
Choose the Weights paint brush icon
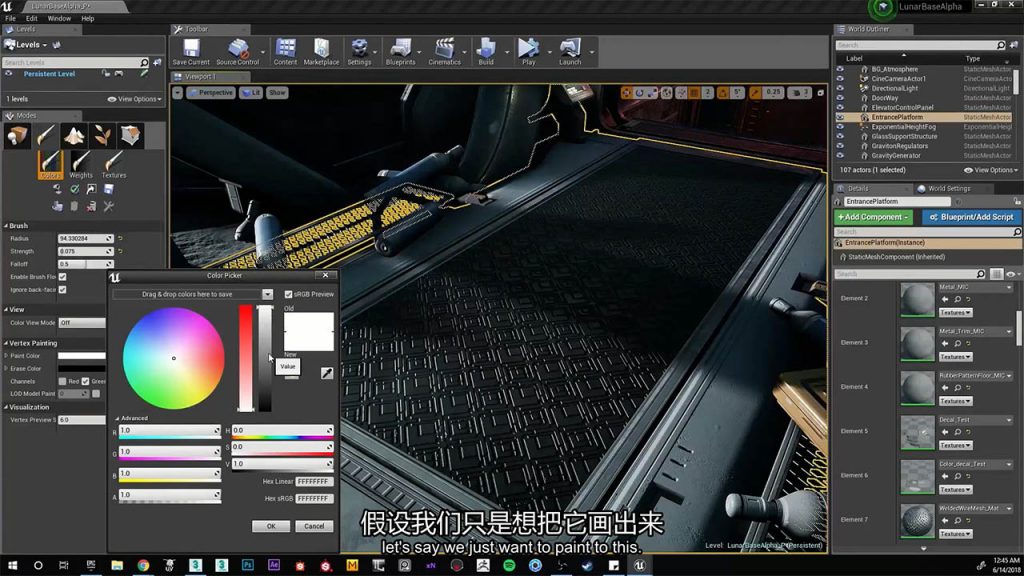point(81,163)
